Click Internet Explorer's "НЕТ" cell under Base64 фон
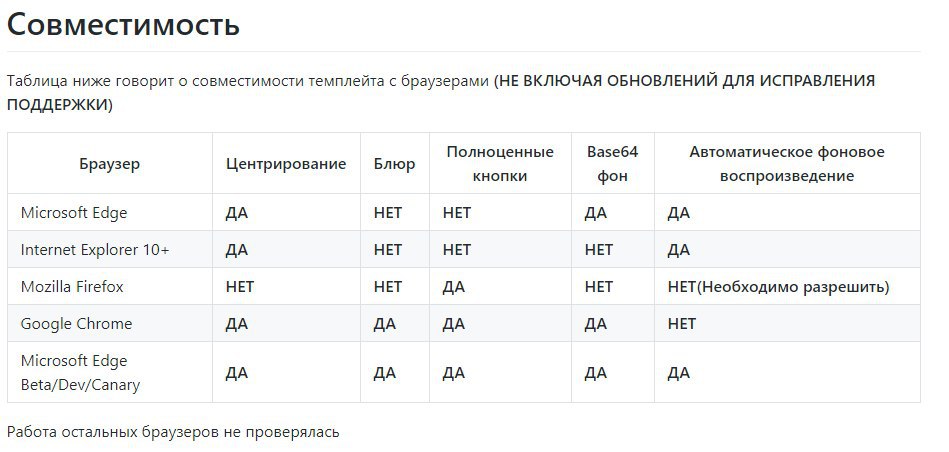Screen dimensions: 949x452 [598, 250]
